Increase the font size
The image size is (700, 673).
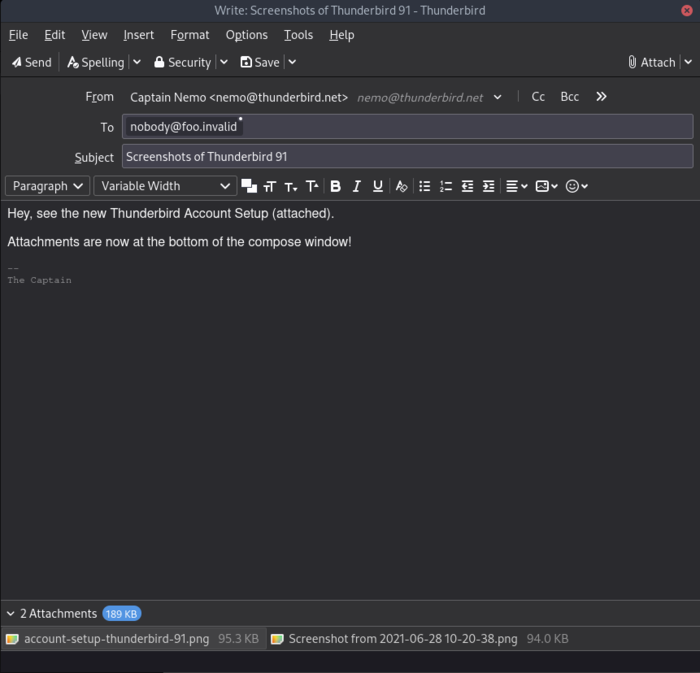312,186
